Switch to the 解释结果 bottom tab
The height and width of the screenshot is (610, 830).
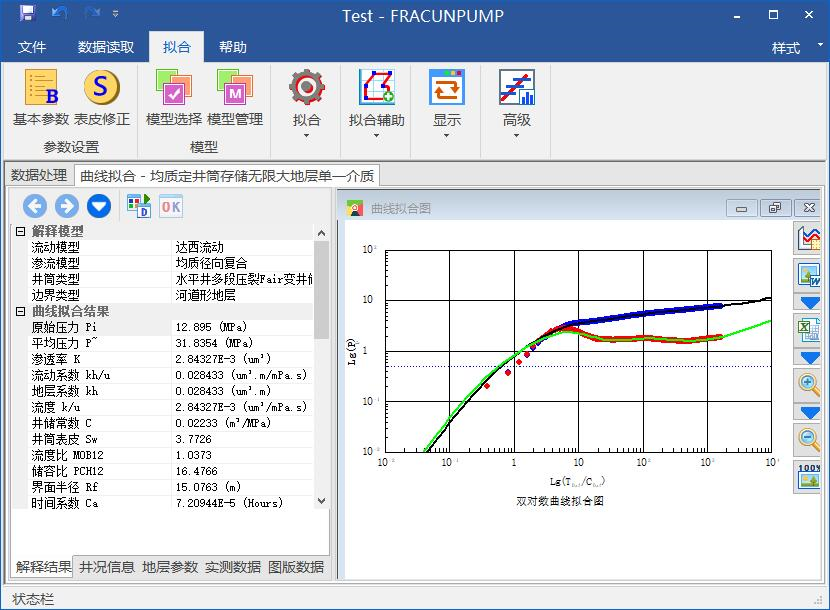point(43,567)
